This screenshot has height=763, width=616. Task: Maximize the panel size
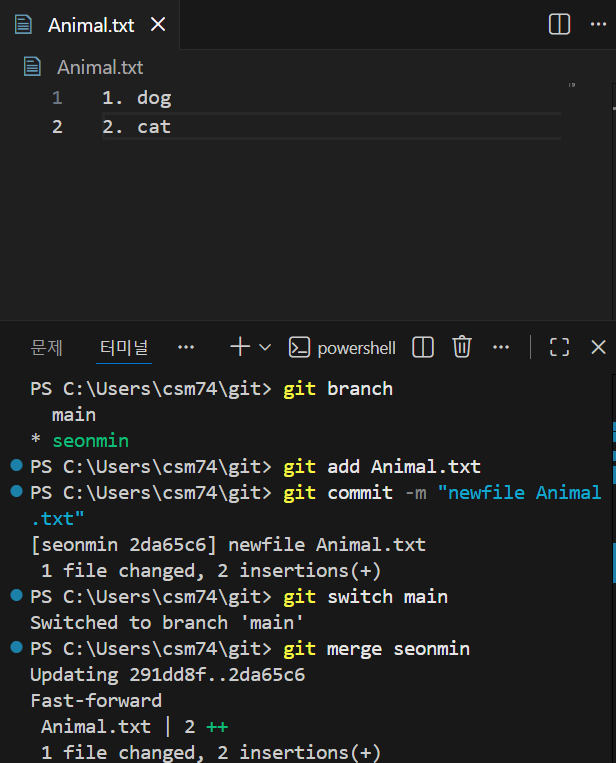(559, 347)
